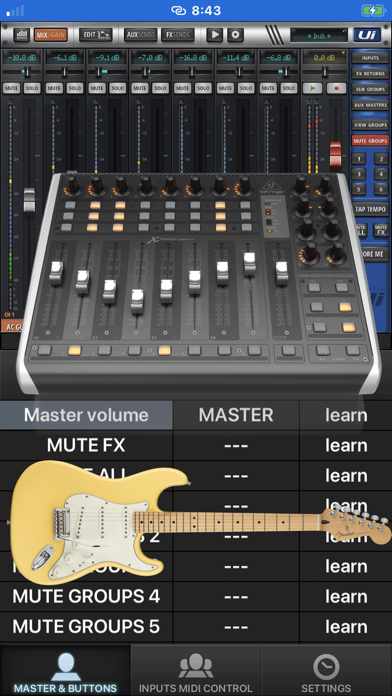Click the green play button on master strip
Viewport: 392px width, 696px height.
pos(314,88)
